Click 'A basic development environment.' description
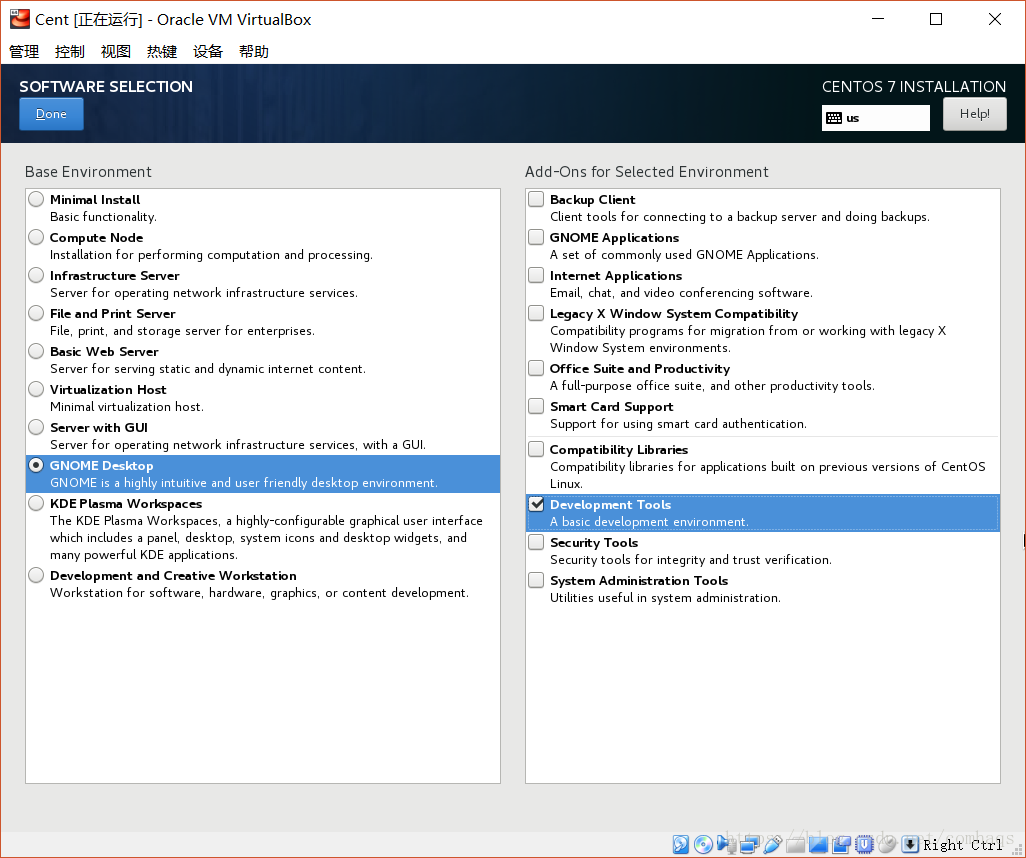The image size is (1026, 858). [649, 522]
